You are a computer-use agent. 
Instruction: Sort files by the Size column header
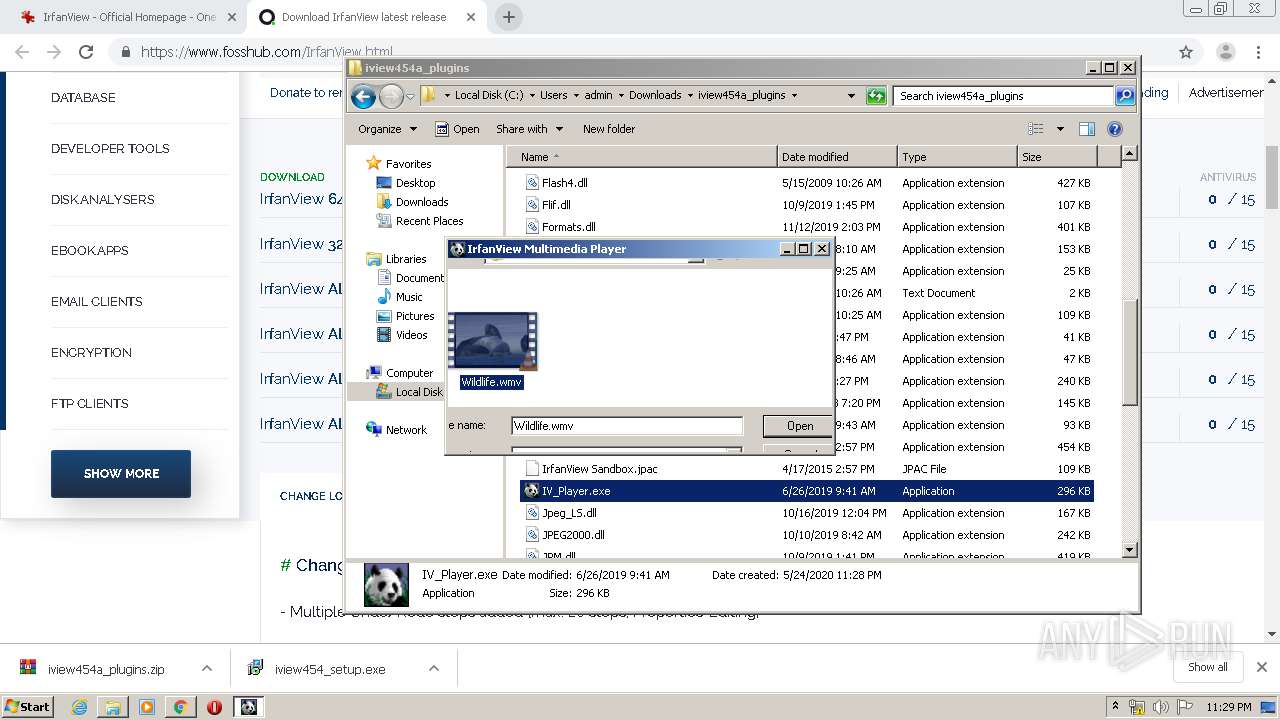point(1057,157)
